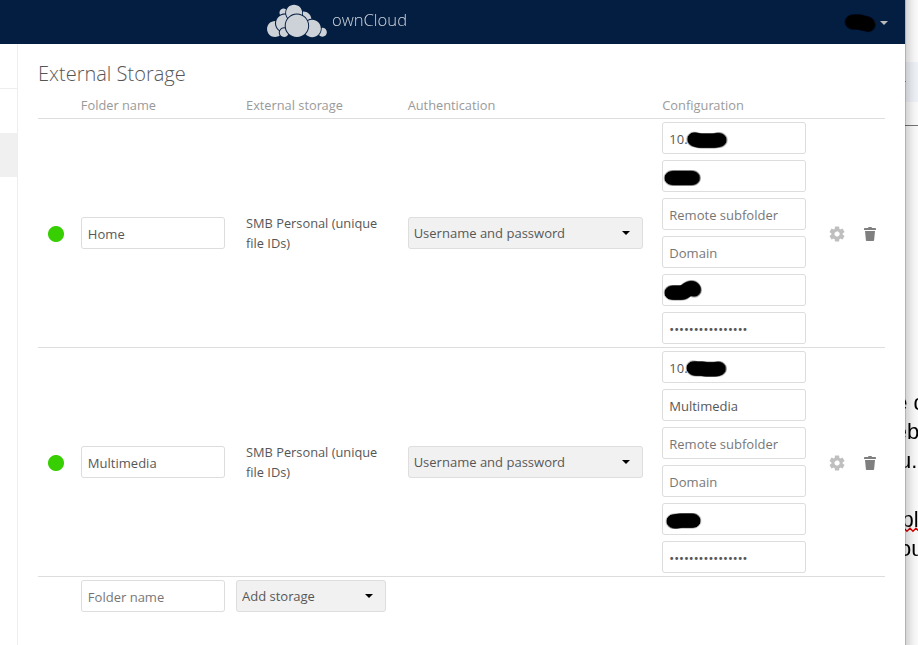Click the green status indicator for Home
Viewport: 918px width, 645px height.
[x=56, y=233]
